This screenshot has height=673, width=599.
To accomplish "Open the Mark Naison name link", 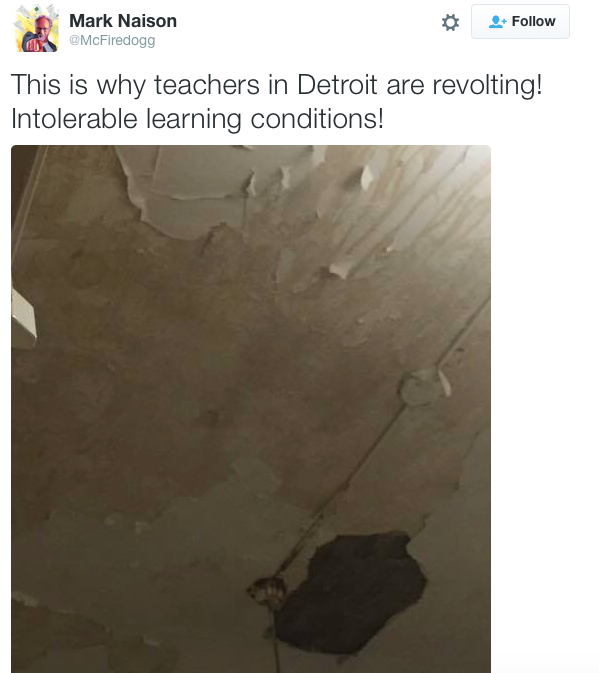I will pyautogui.click(x=123, y=21).
